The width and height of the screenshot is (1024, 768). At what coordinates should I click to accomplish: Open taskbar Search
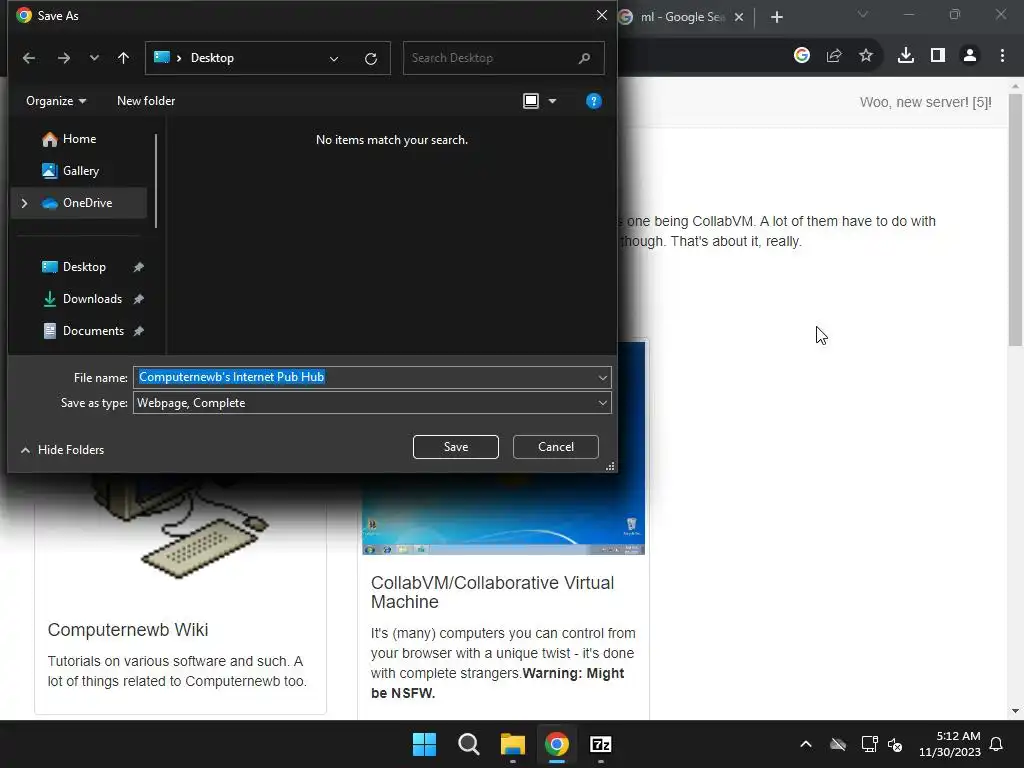(469, 744)
